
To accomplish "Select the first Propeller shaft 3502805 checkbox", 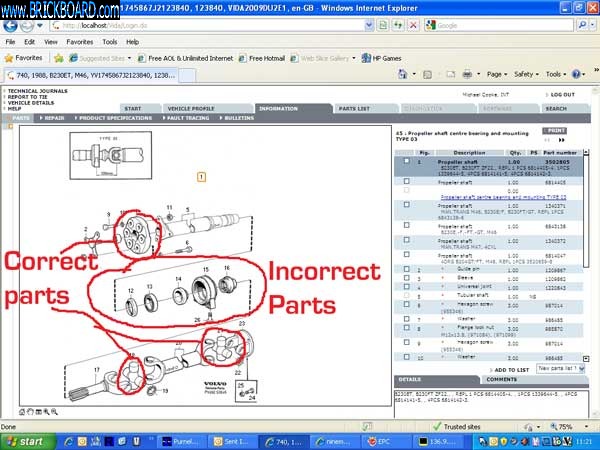I will pyautogui.click(x=406, y=160).
